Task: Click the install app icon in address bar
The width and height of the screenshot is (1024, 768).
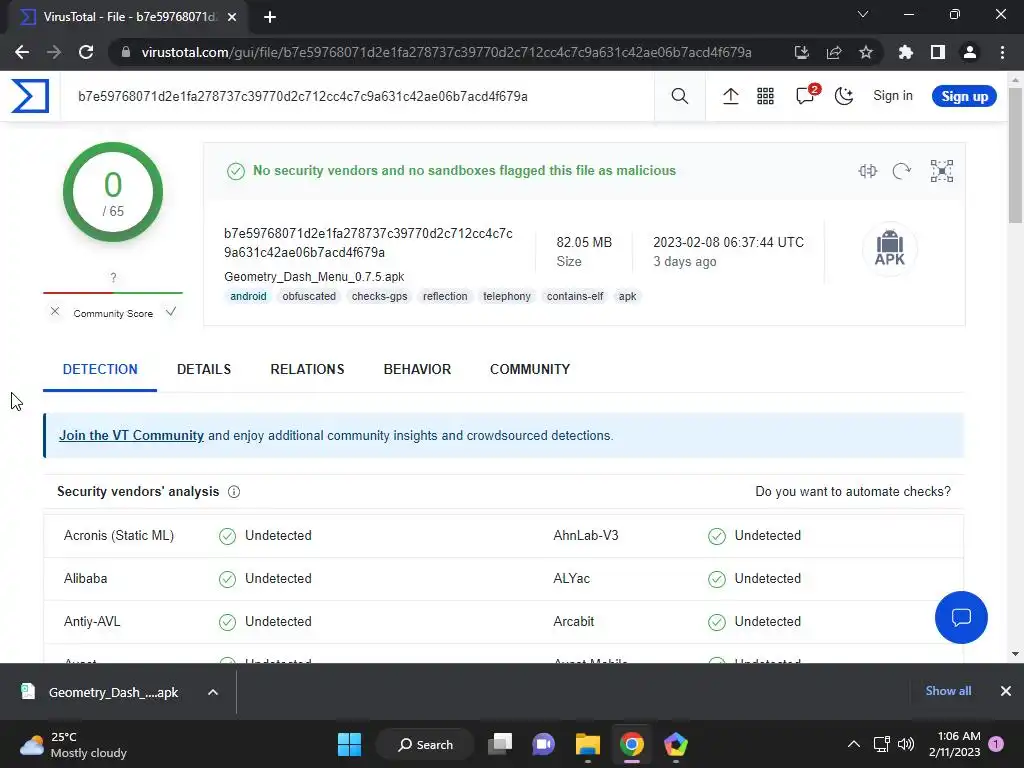Action: (801, 52)
